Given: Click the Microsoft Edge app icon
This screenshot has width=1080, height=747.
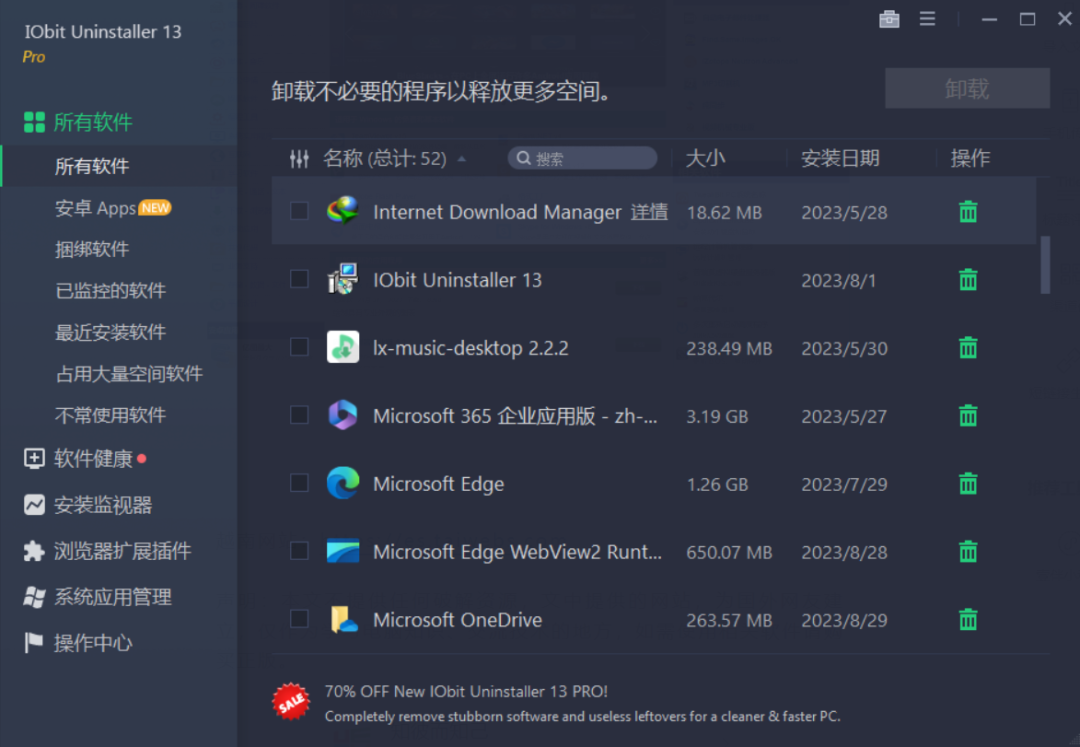Looking at the screenshot, I should pos(342,483).
